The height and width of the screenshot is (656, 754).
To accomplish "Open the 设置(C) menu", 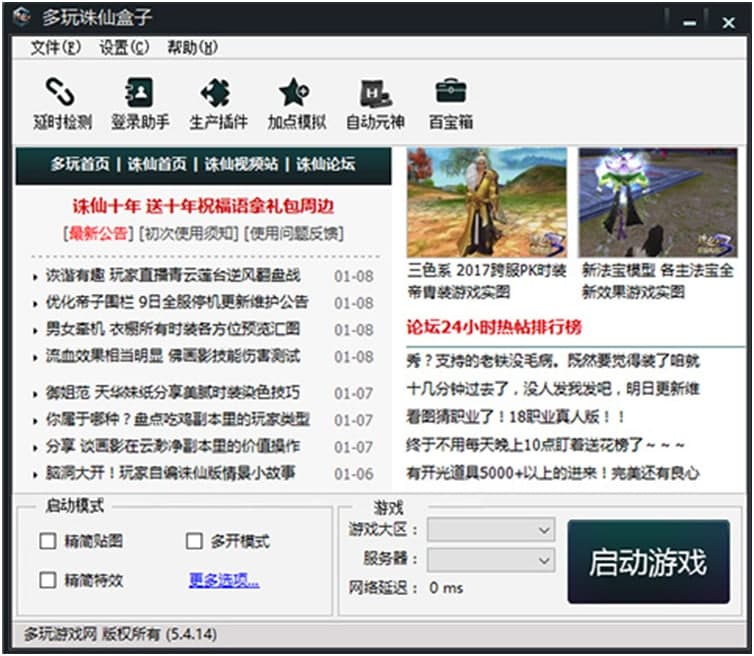I will point(124,48).
